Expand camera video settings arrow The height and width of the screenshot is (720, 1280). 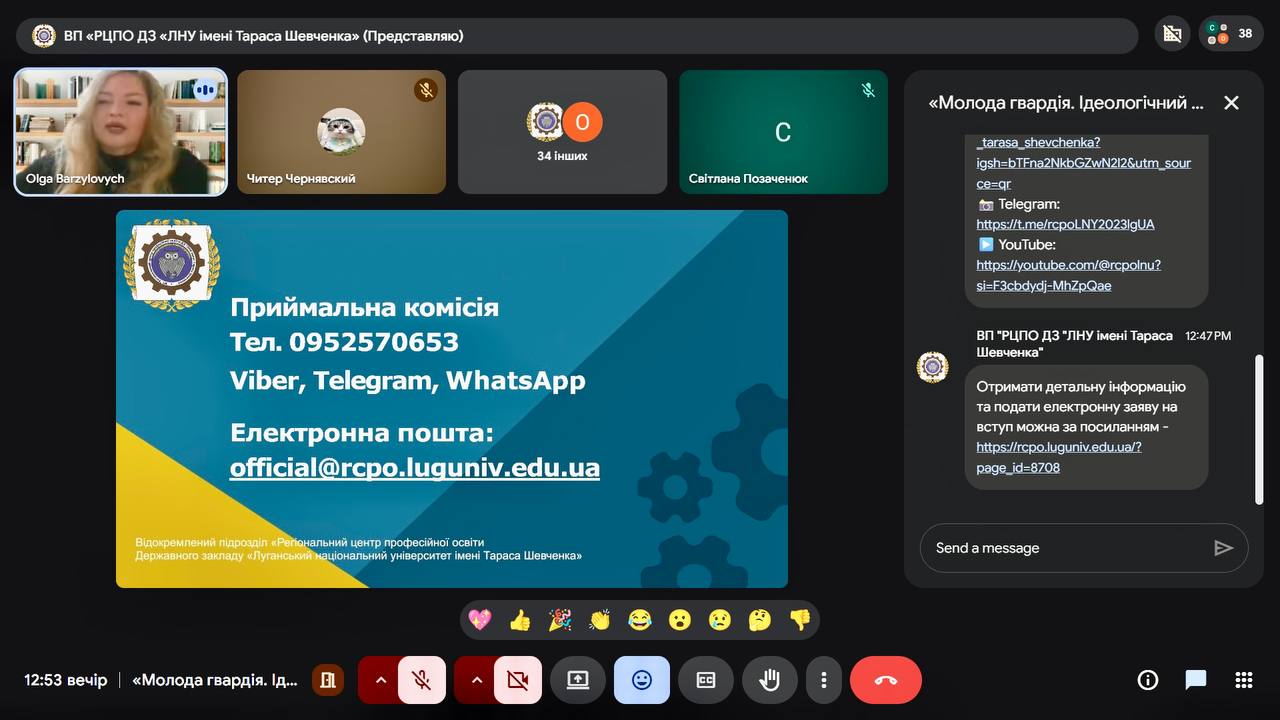pyautogui.click(x=476, y=680)
